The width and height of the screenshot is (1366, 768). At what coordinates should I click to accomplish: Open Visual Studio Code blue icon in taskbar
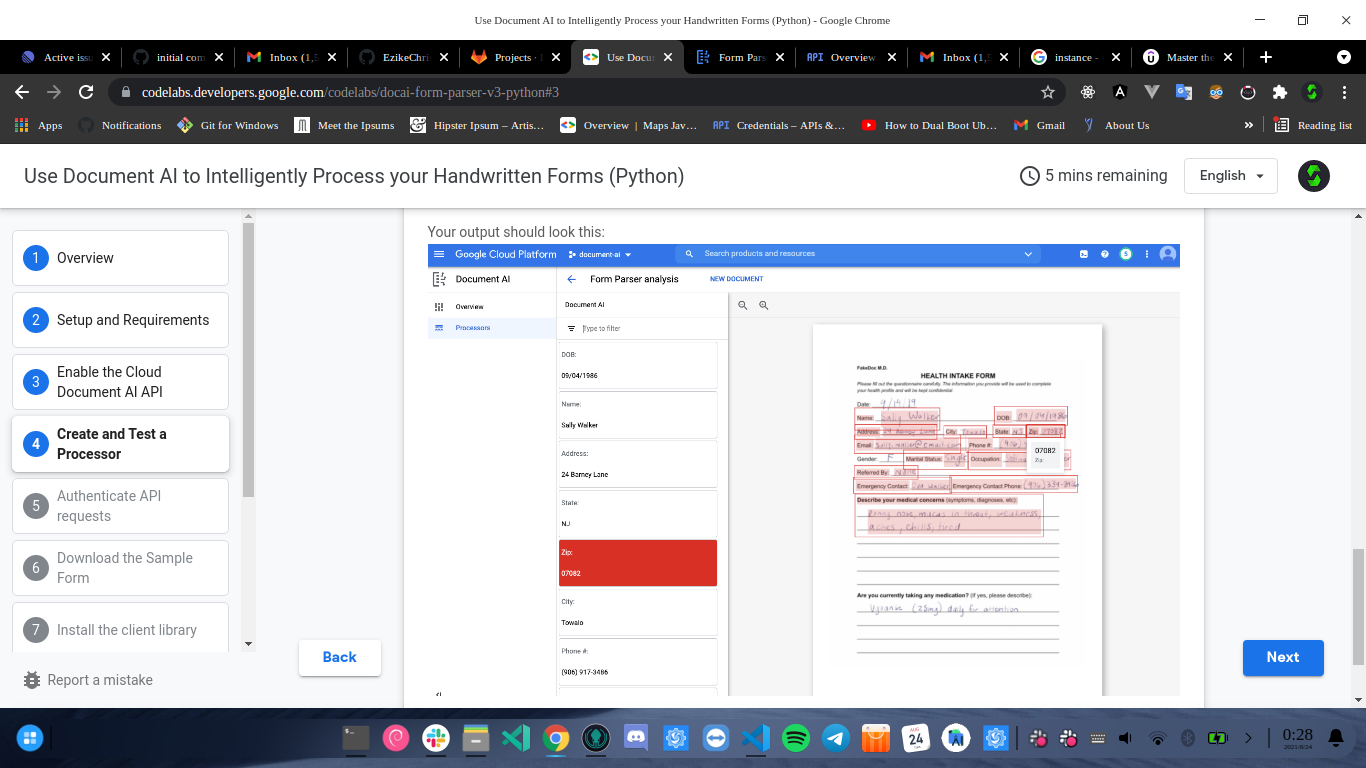coord(756,739)
